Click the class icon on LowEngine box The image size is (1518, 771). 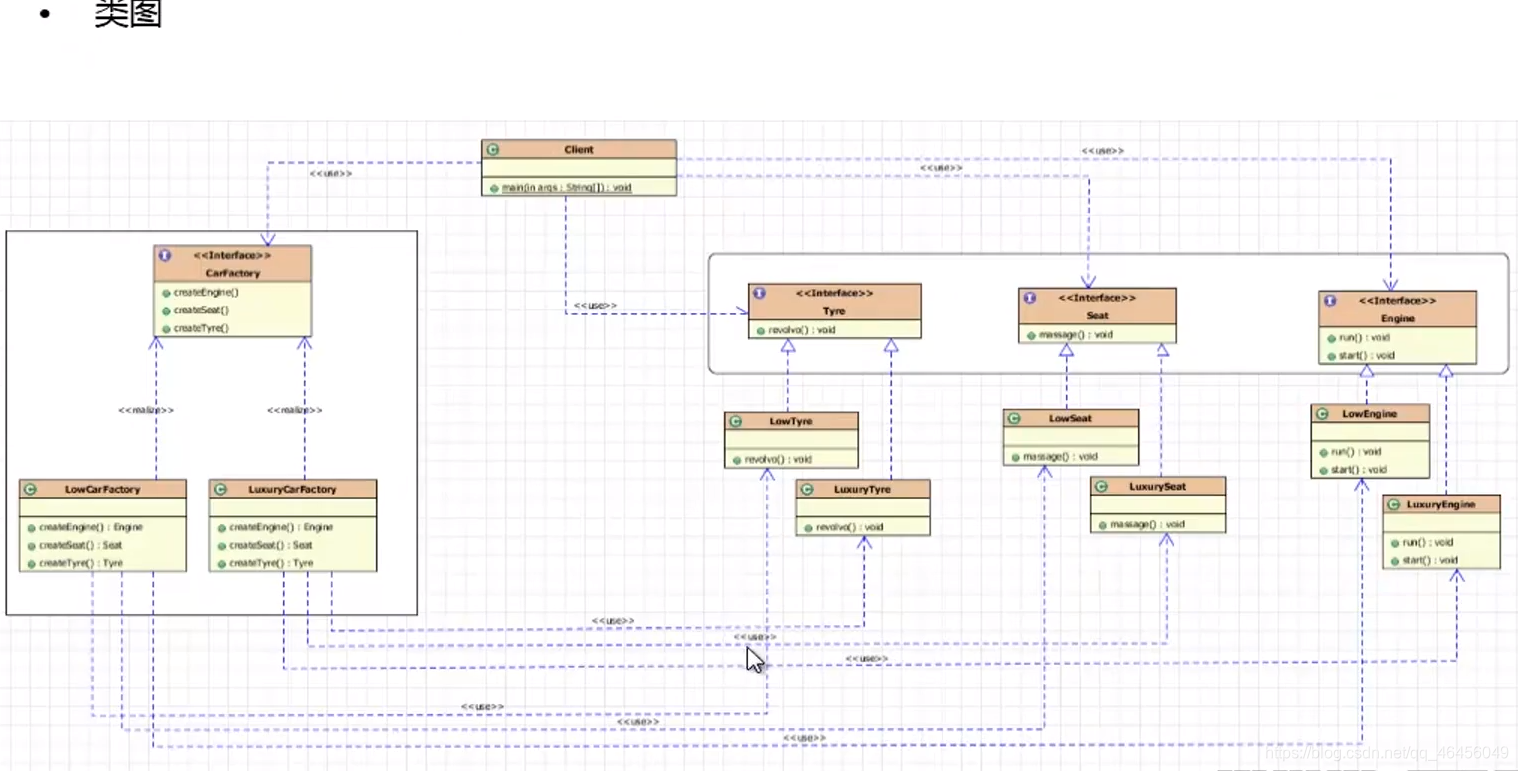pyautogui.click(x=1322, y=414)
